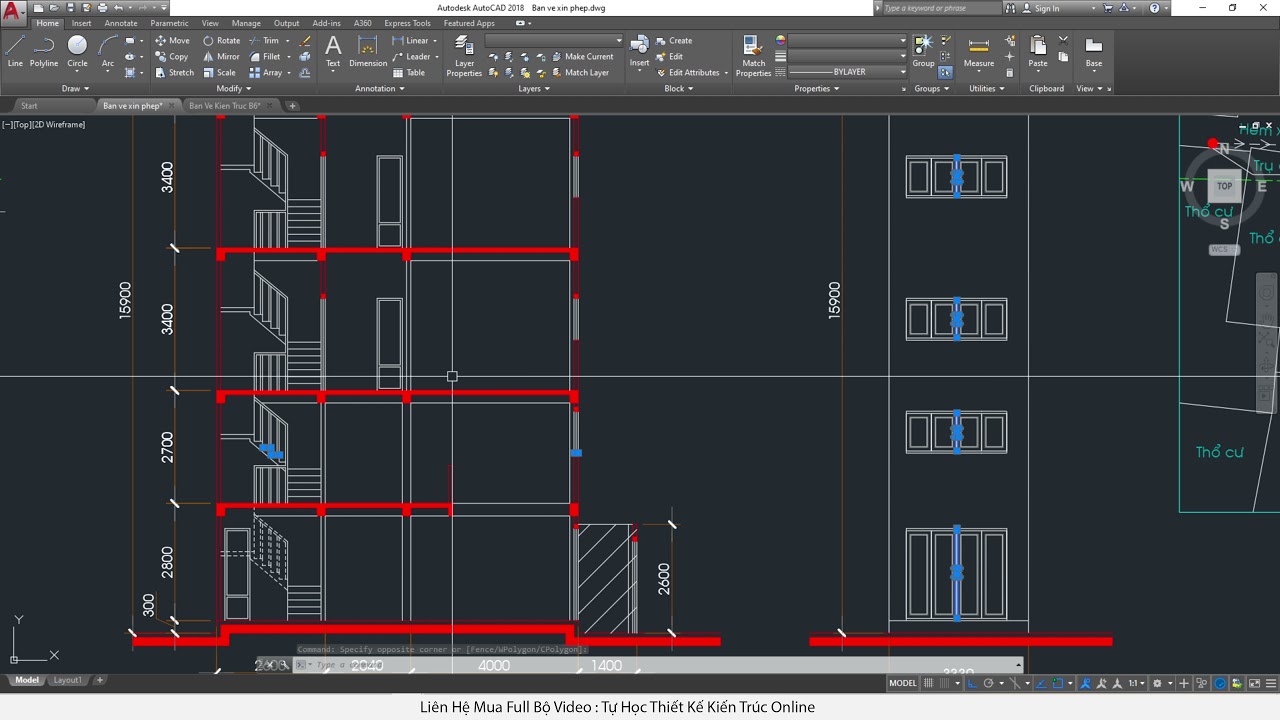Expand the Layers panel
Screen dimensions: 1280x720
pyautogui.click(x=534, y=88)
